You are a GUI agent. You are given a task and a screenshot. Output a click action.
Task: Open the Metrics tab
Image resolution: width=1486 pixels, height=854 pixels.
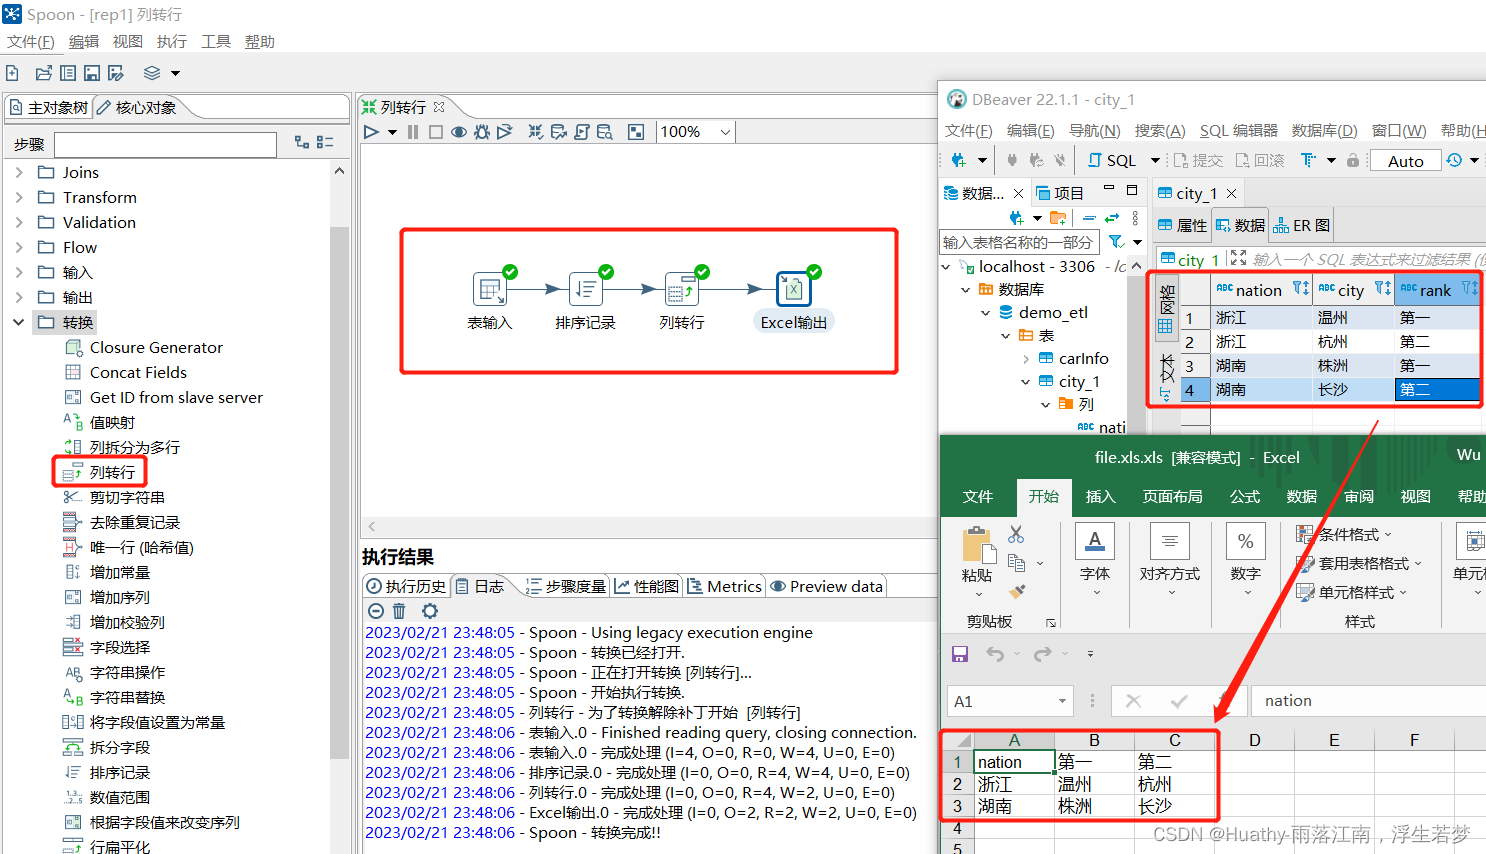coord(725,587)
